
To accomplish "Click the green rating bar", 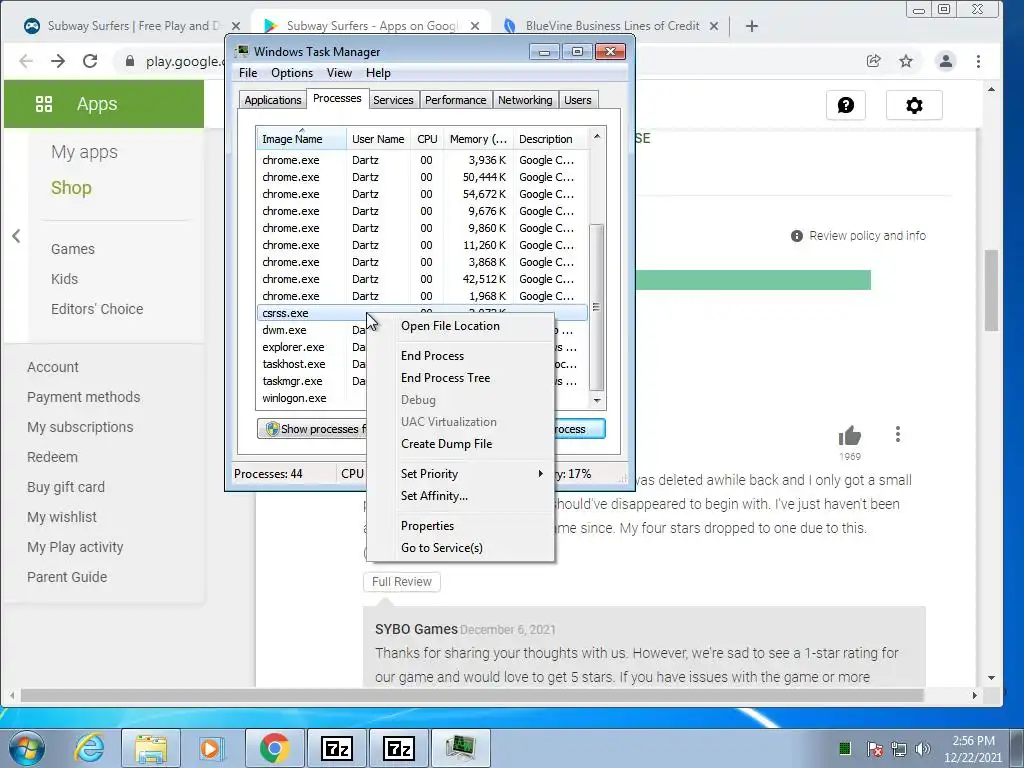I will pyautogui.click(x=753, y=280).
